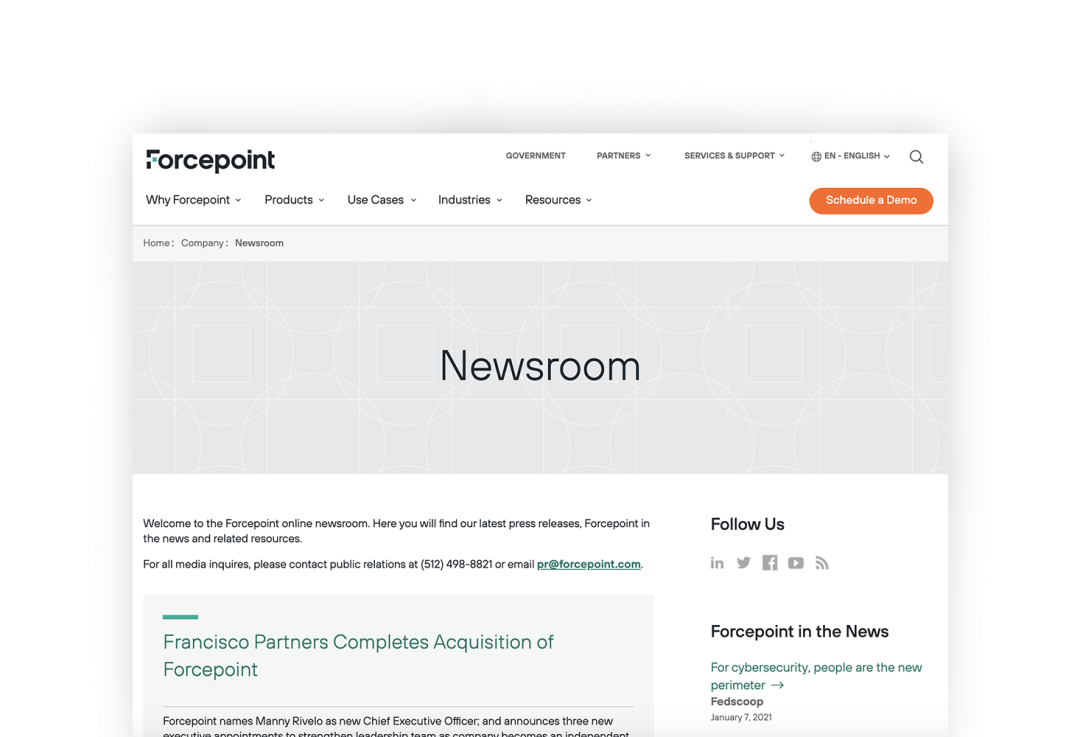Image resolution: width=1080 pixels, height=737 pixels.
Task: Open the Government link
Action: click(535, 156)
